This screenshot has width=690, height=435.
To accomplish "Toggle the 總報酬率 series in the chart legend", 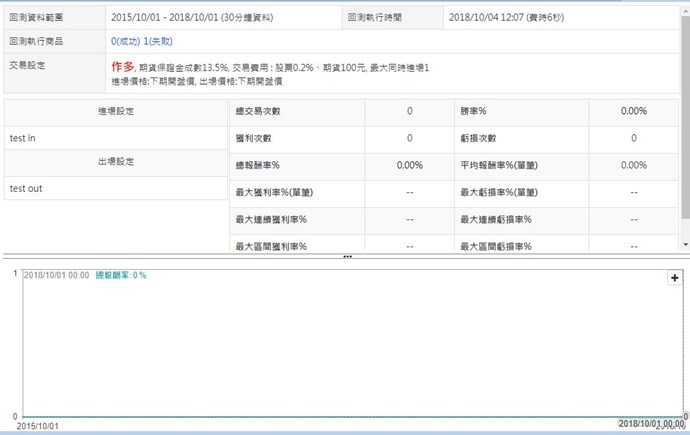I will (x=120, y=275).
